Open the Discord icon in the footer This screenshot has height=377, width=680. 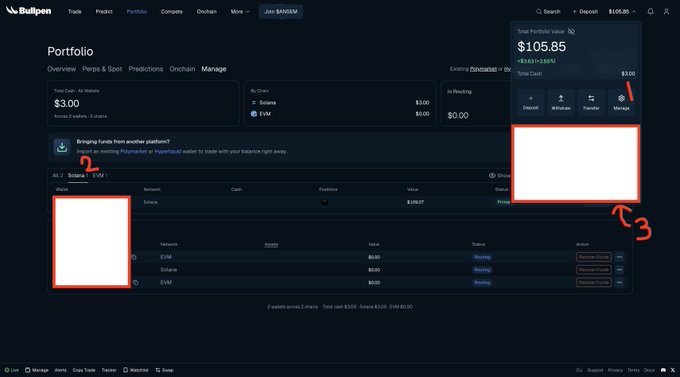point(663,370)
